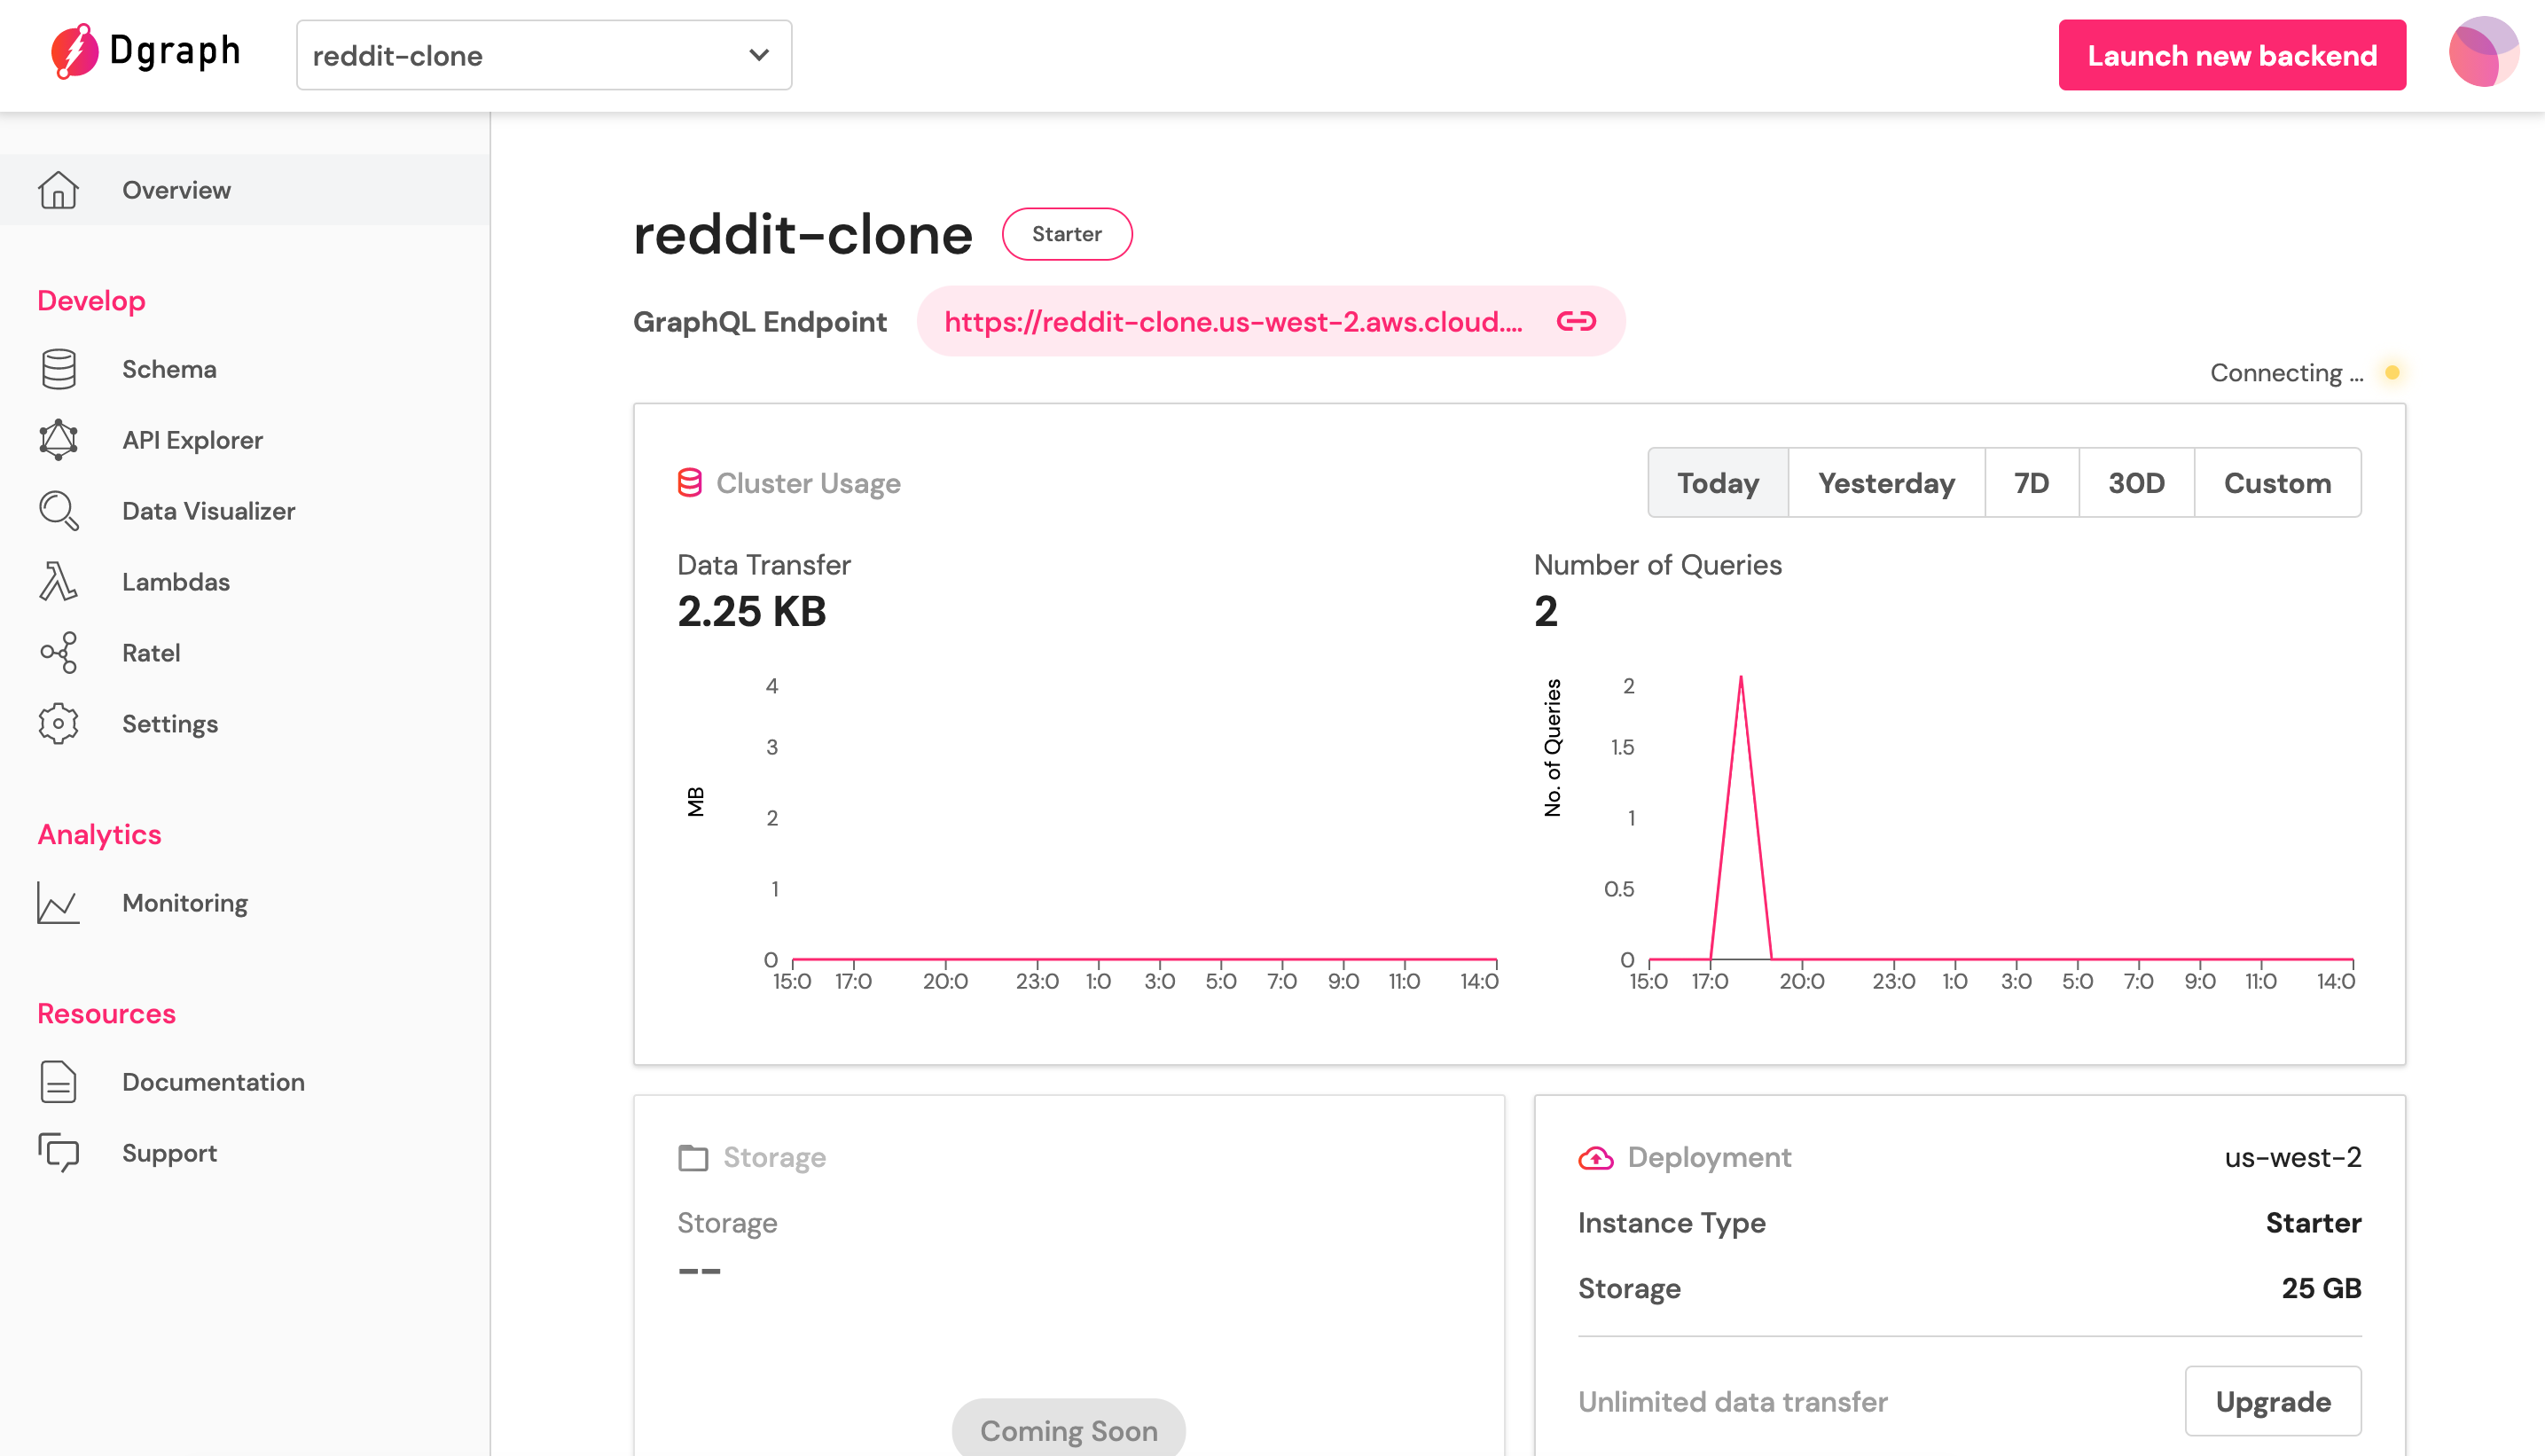Click the Dgraph logo
Screen dimensions: 2545x1456
[146, 52]
